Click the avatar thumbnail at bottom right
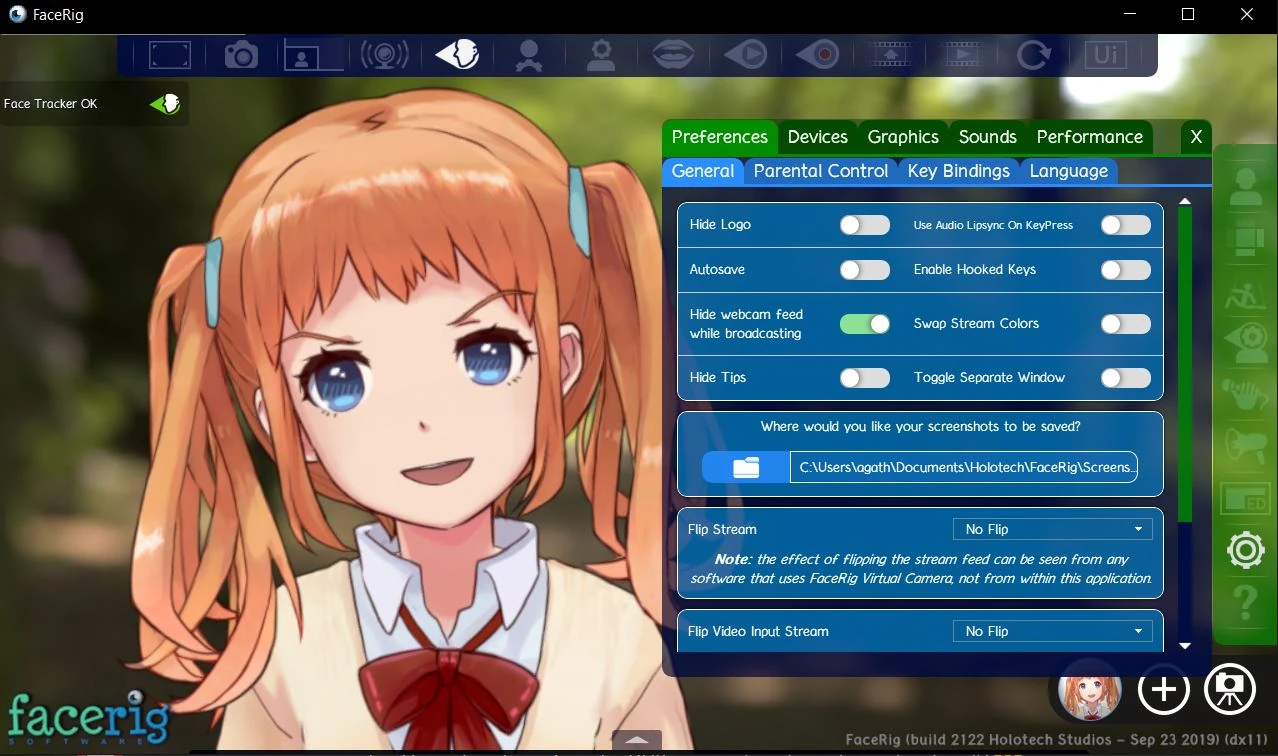1278x756 pixels. click(1090, 688)
